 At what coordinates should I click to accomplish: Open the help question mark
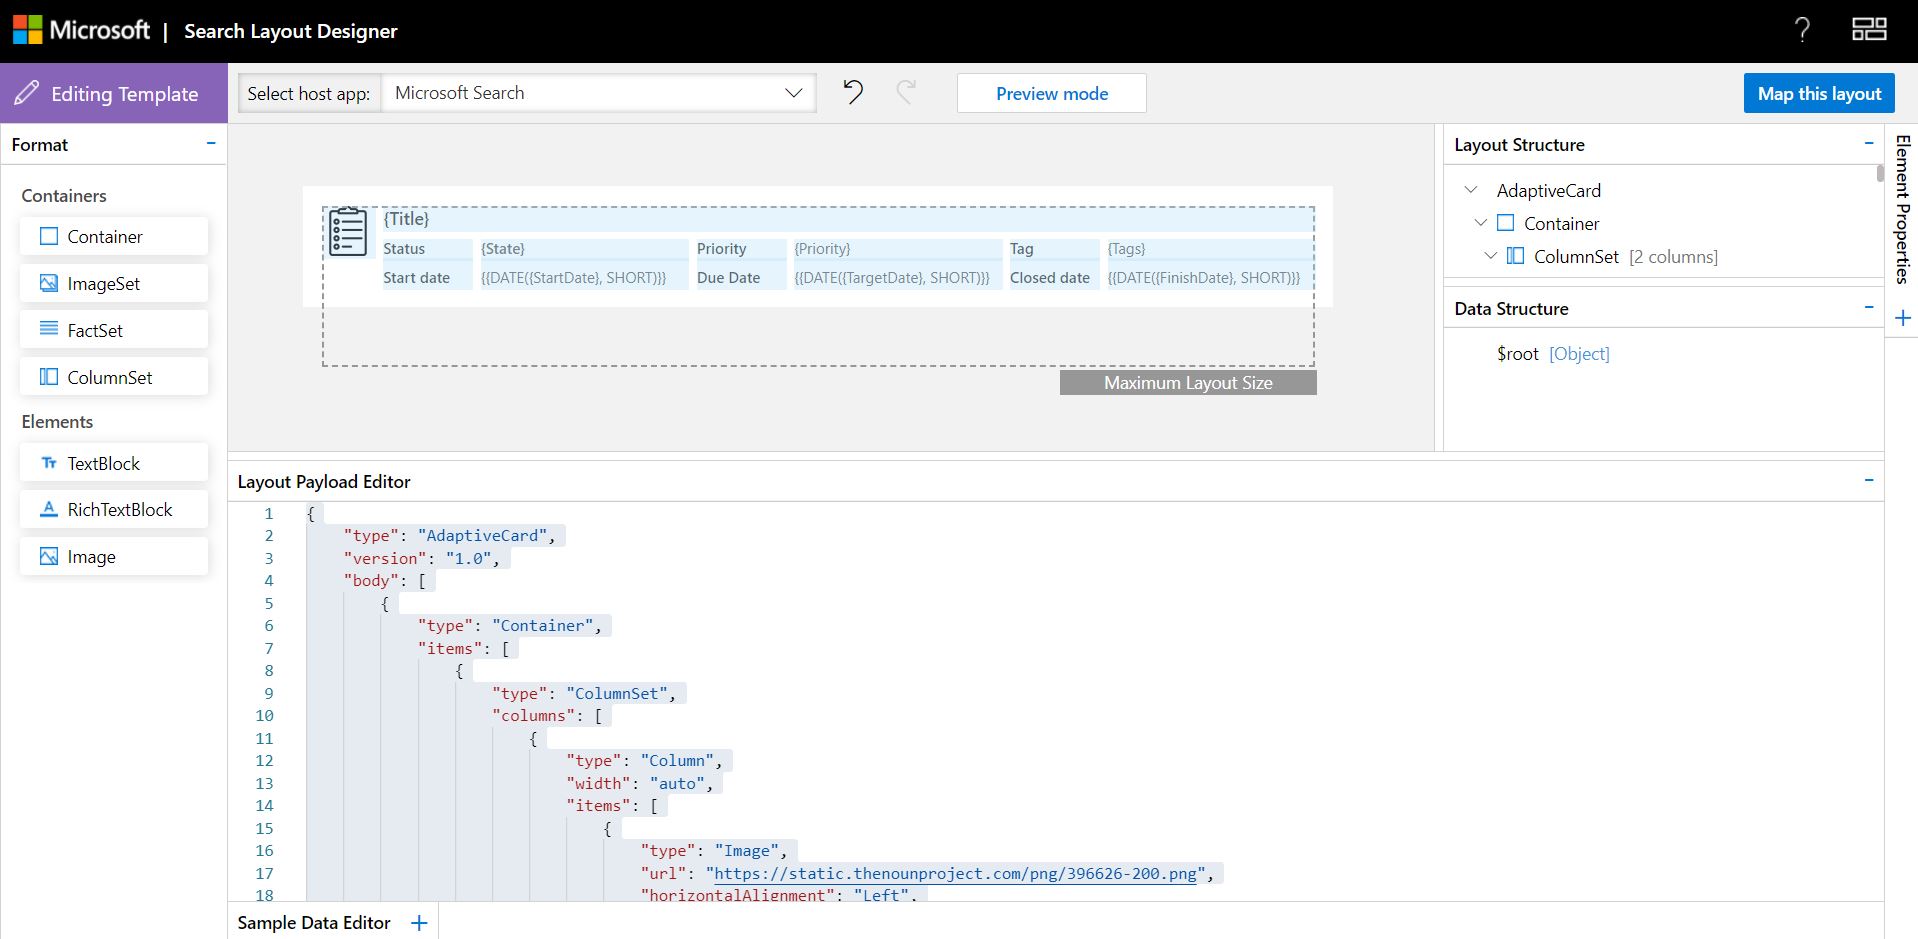pyautogui.click(x=1802, y=30)
